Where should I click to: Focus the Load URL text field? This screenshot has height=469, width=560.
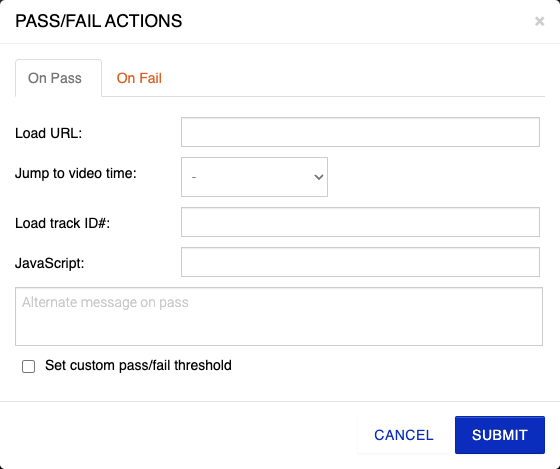(x=360, y=132)
